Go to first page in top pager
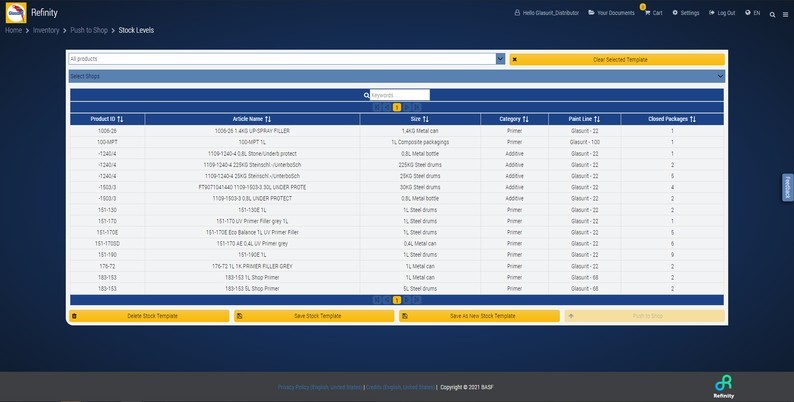The image size is (794, 402). tap(377, 107)
